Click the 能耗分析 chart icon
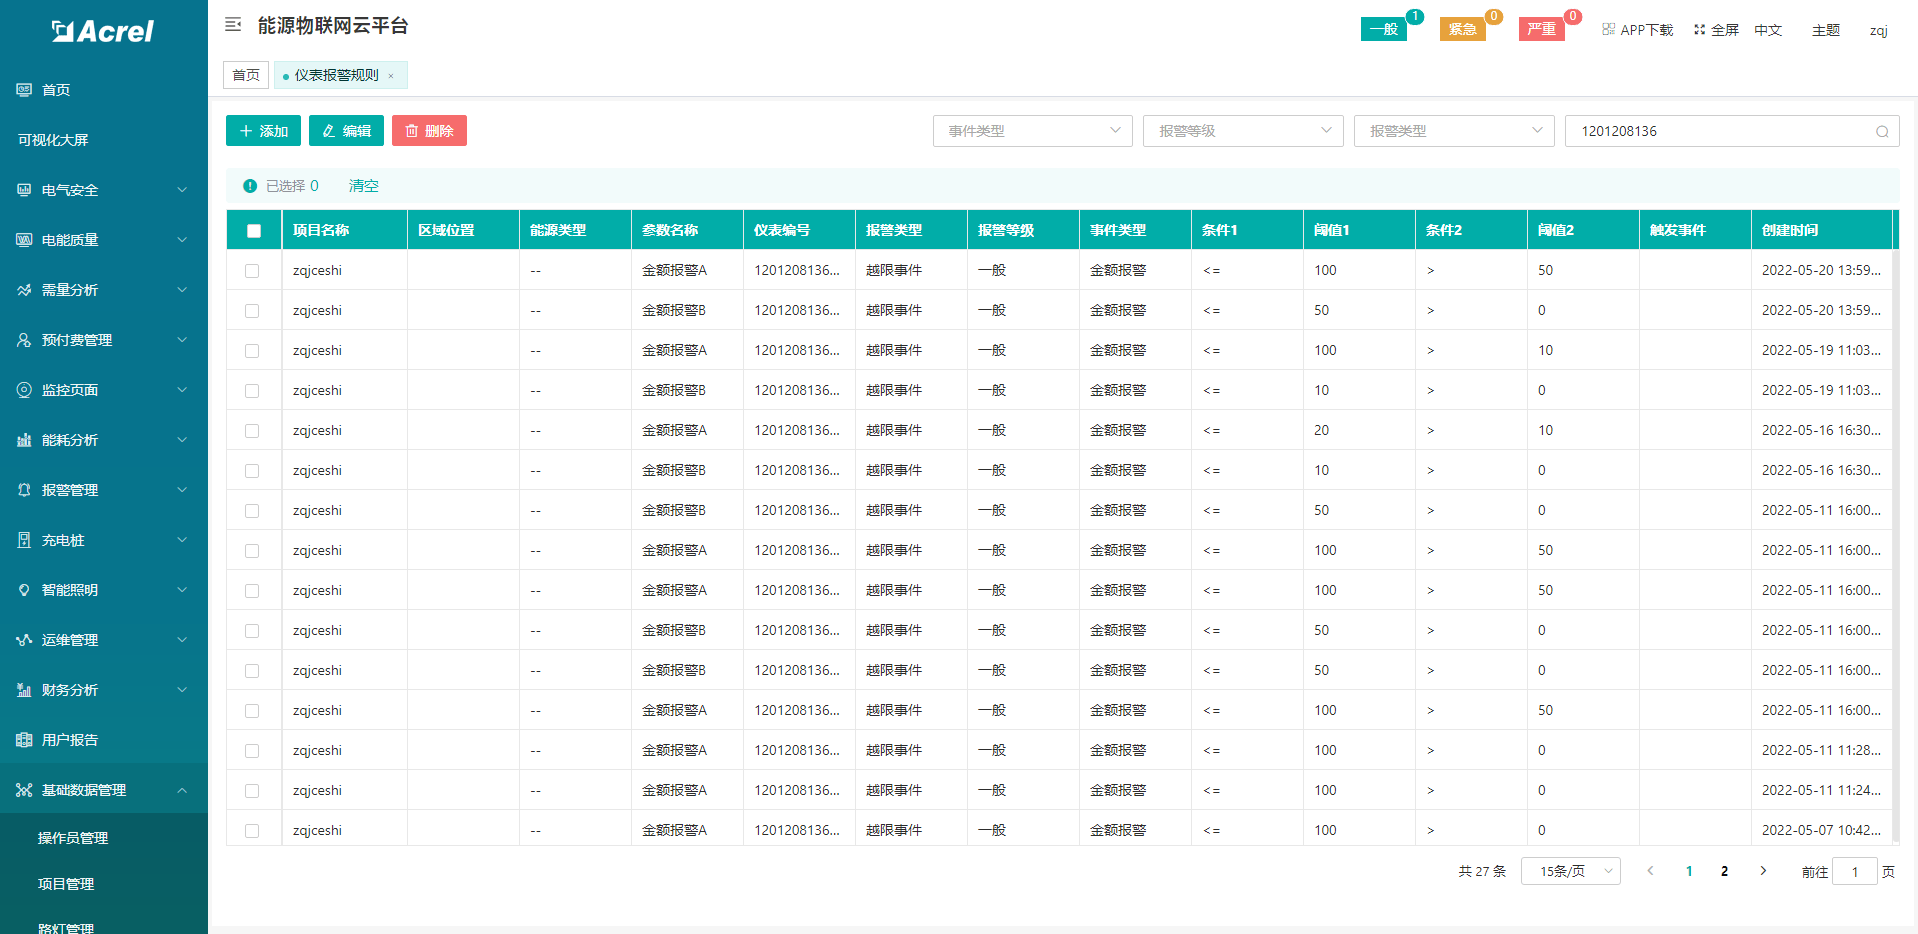This screenshot has height=934, width=1918. [x=24, y=440]
